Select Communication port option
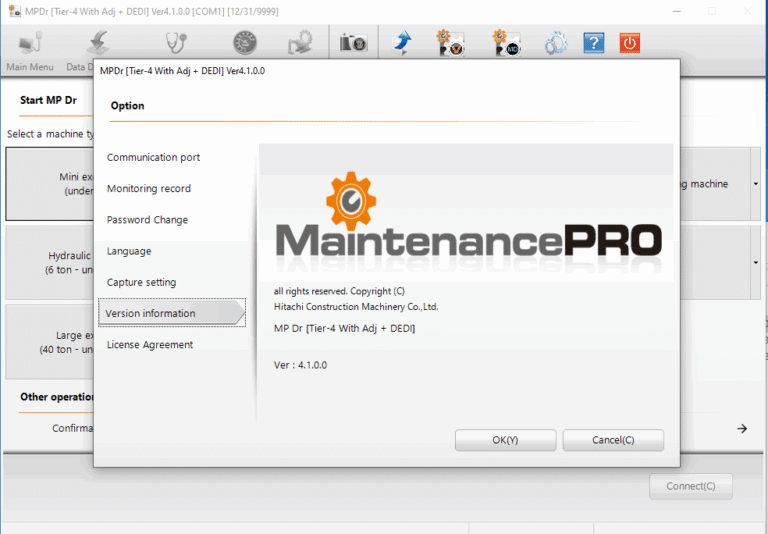 pos(153,157)
